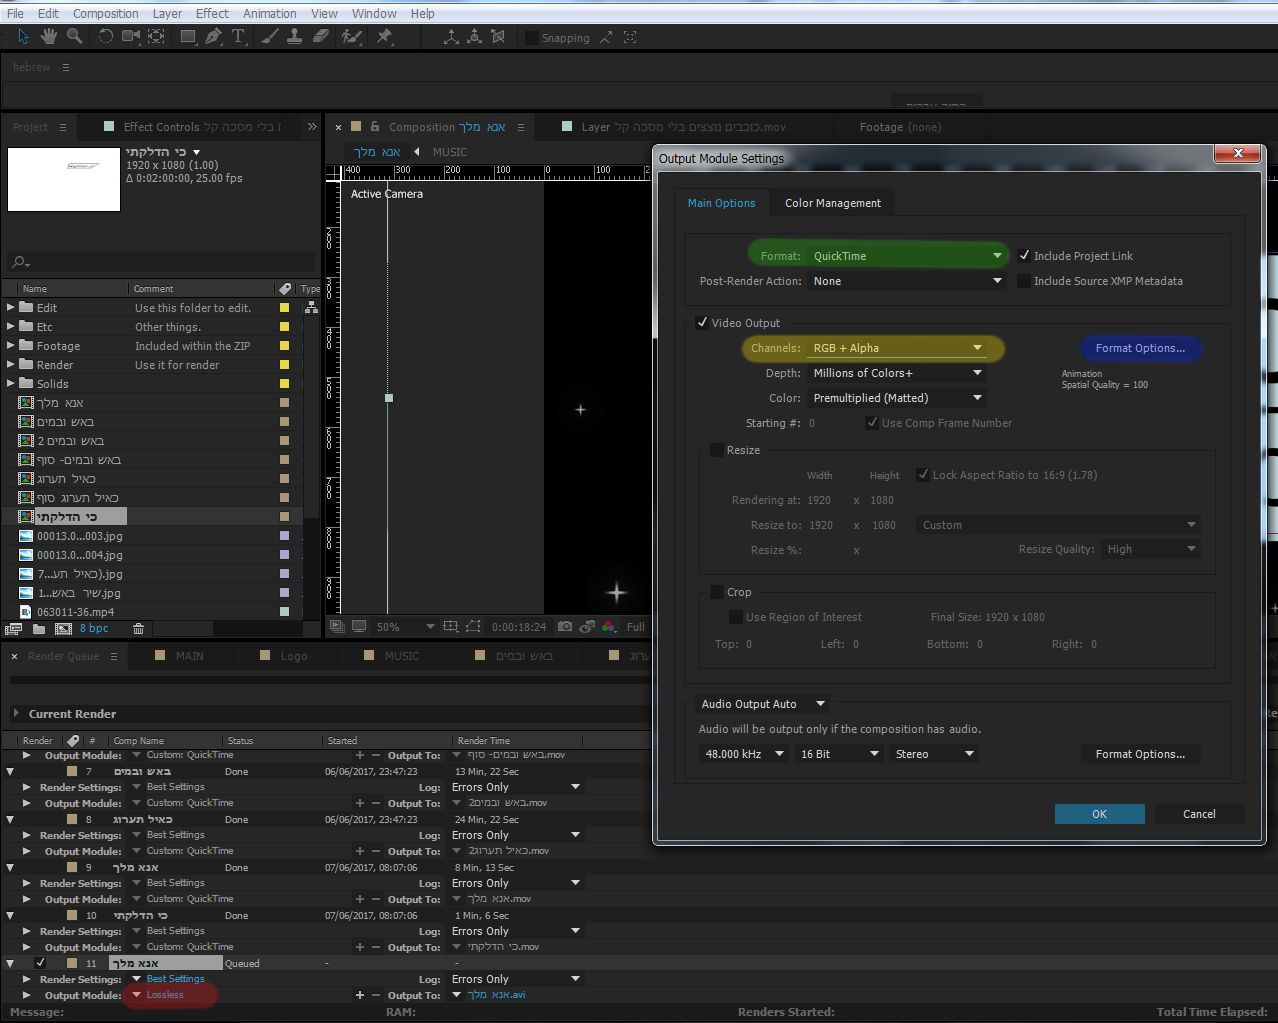Select the Clone Stamp tool

click(294, 37)
